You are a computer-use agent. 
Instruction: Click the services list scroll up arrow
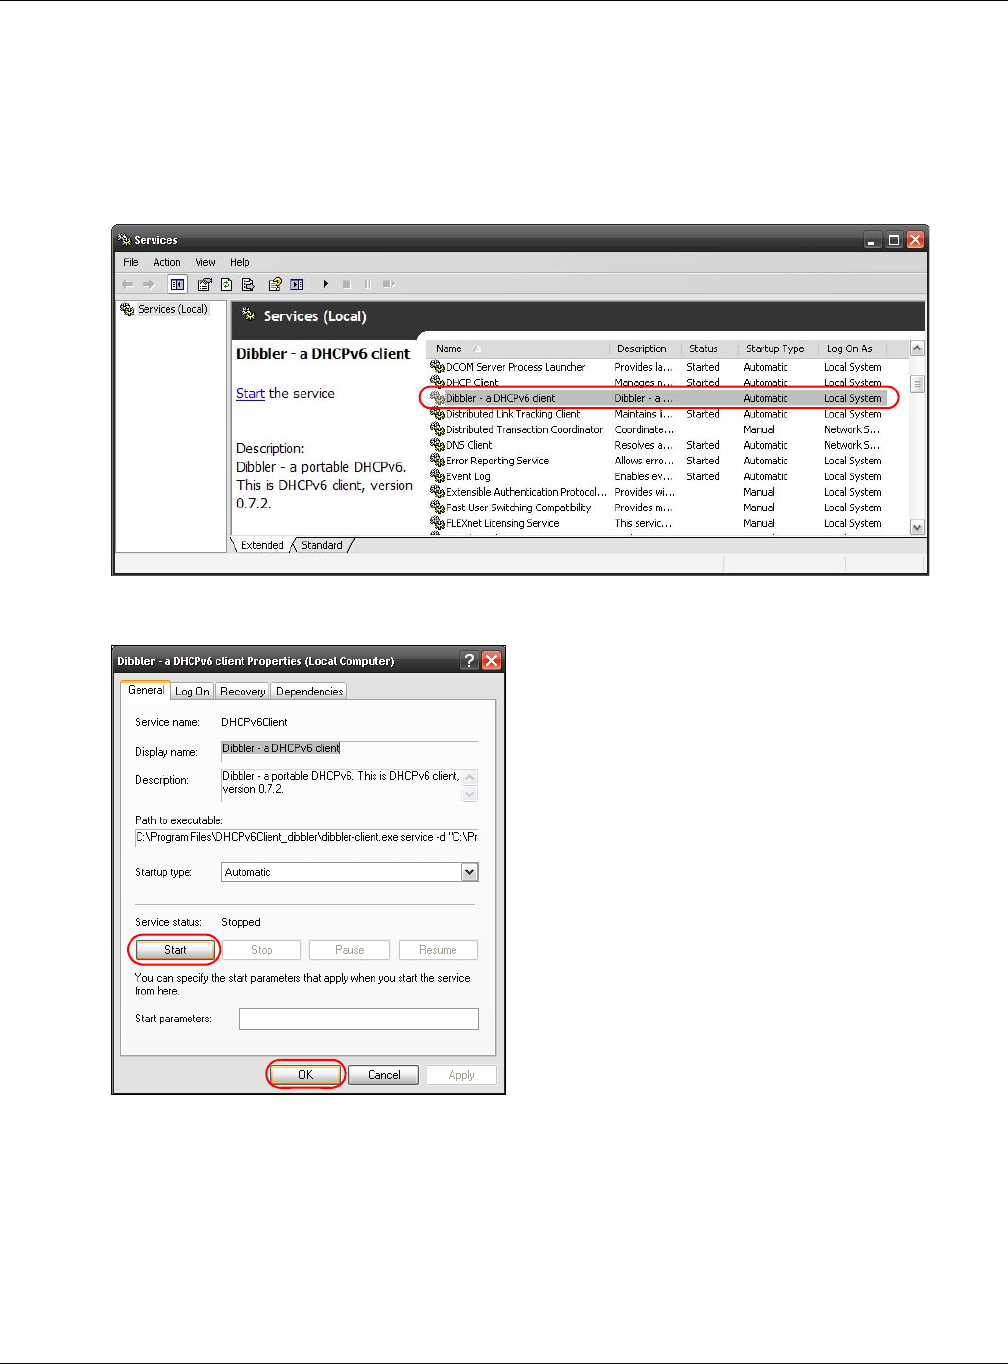(x=917, y=349)
